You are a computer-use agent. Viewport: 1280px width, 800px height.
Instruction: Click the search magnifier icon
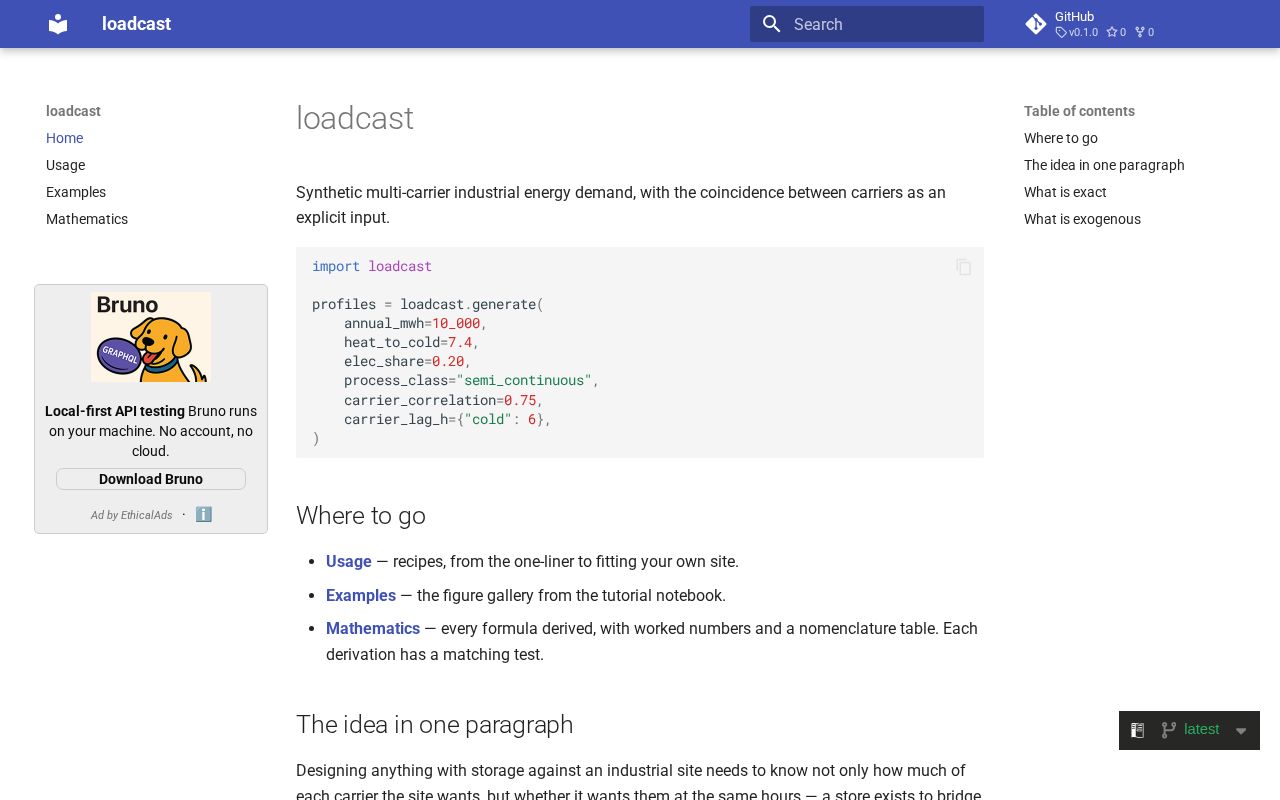(771, 24)
